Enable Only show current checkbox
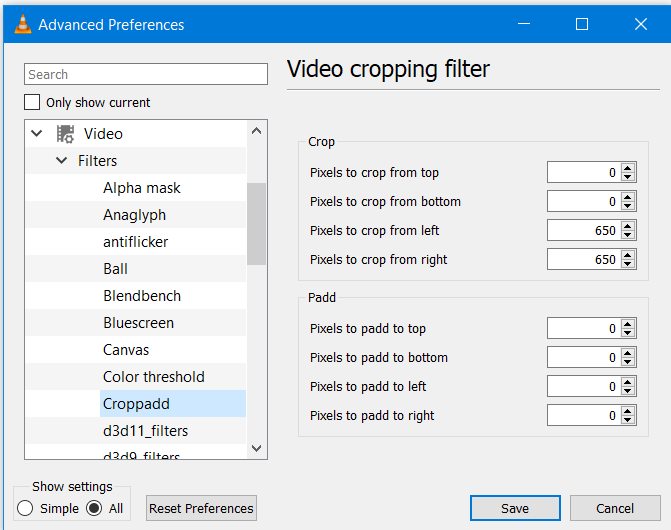671x530 pixels. [33, 102]
